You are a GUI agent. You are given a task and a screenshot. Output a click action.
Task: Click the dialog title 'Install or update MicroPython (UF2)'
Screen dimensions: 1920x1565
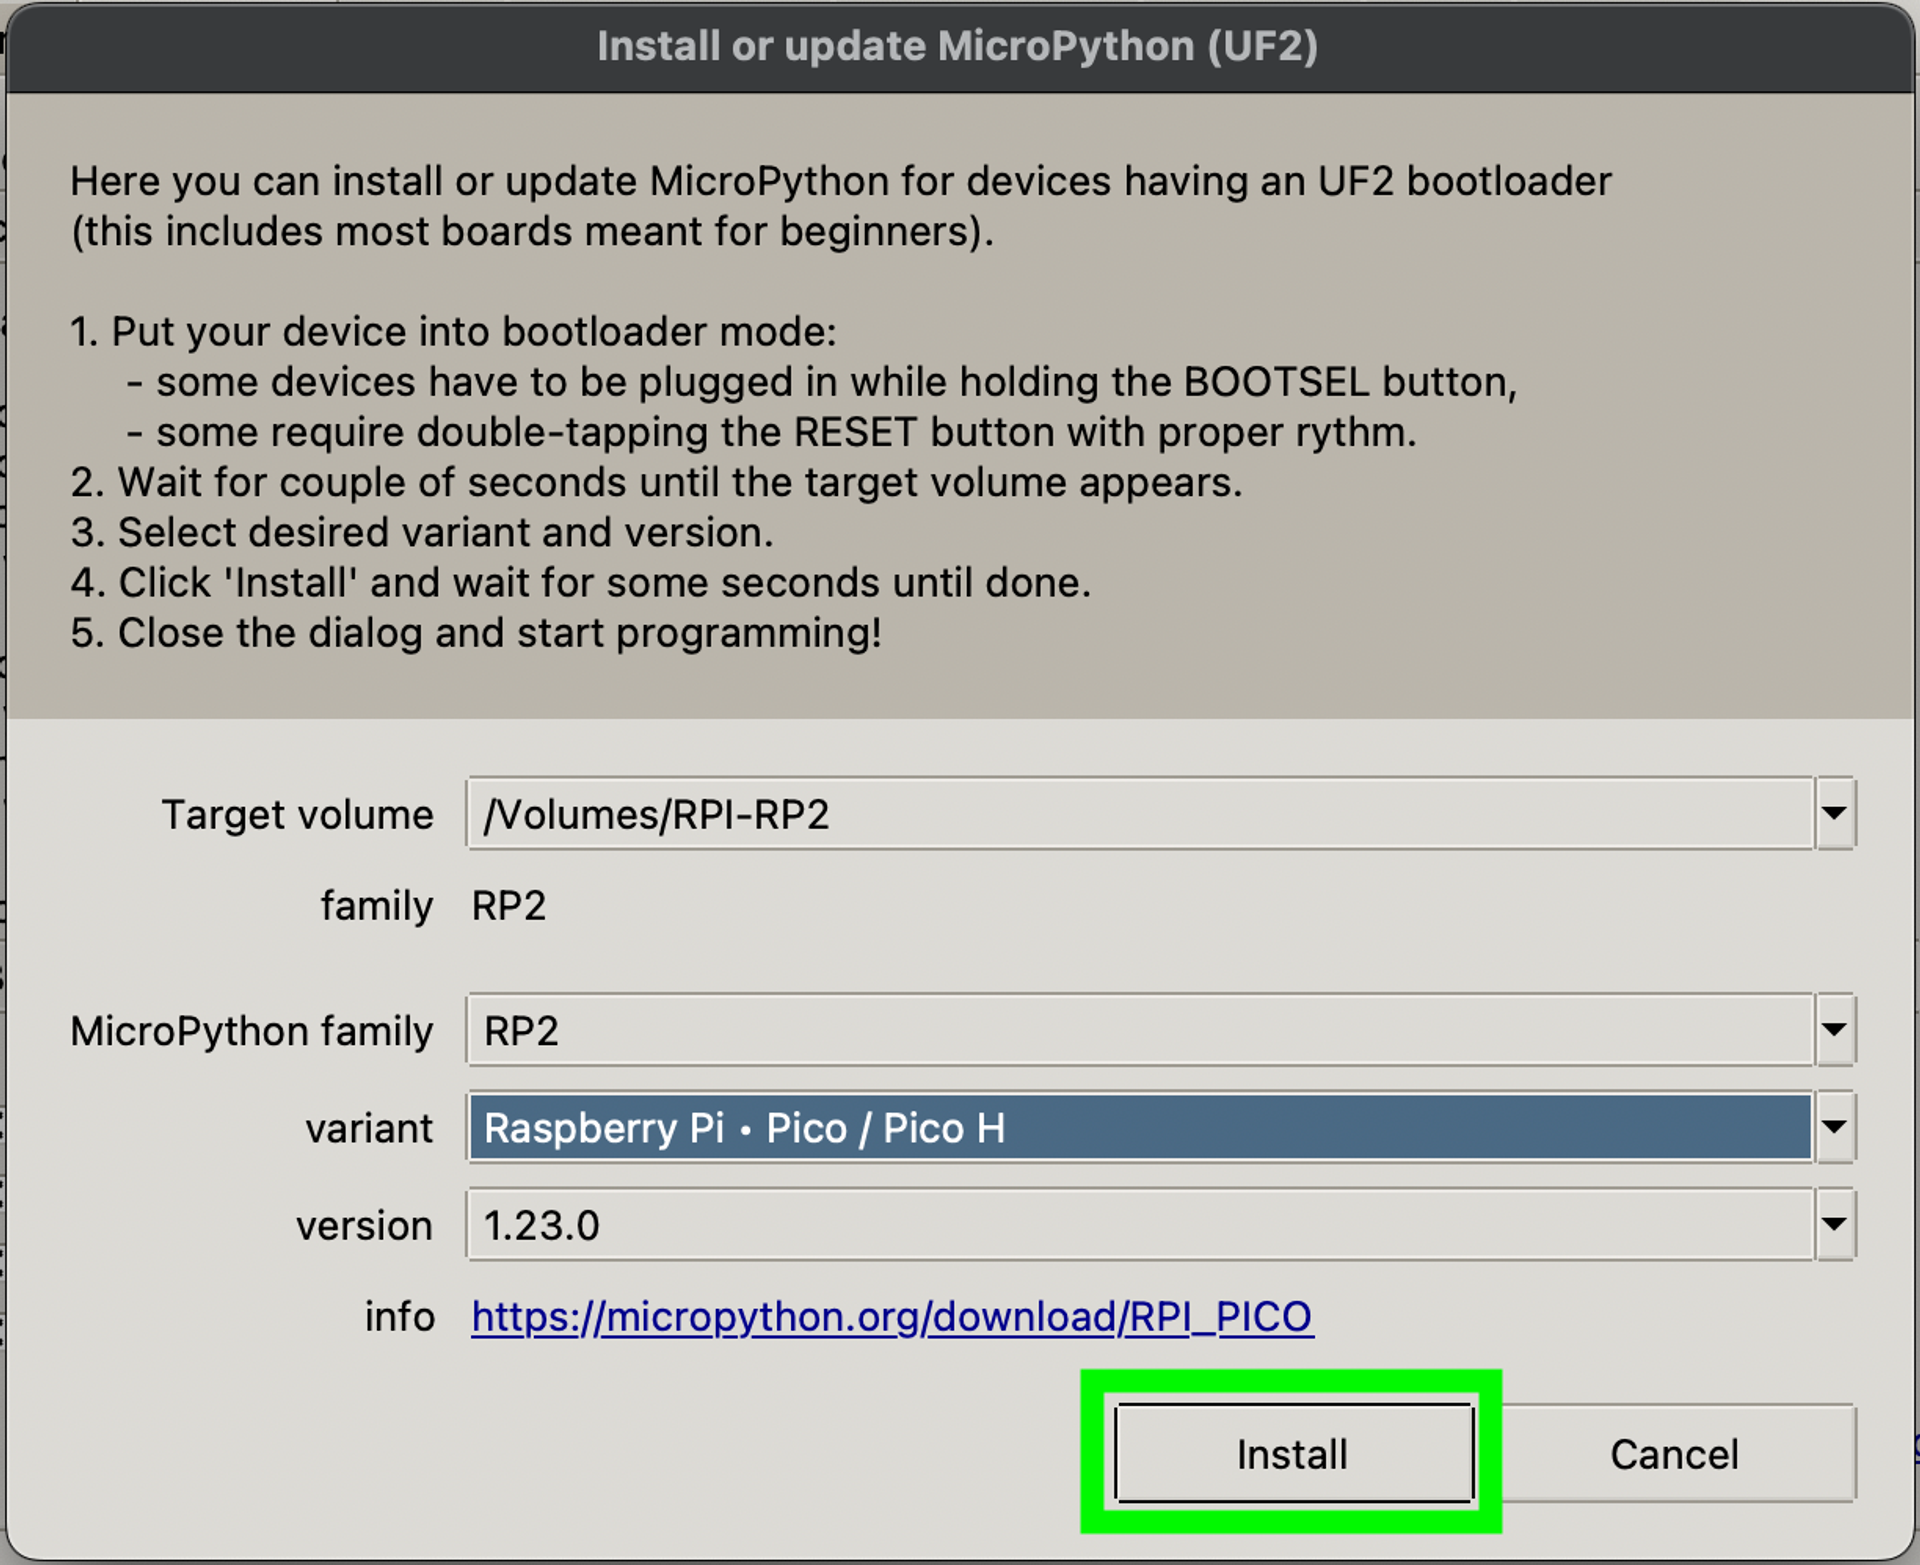pyautogui.click(x=957, y=46)
